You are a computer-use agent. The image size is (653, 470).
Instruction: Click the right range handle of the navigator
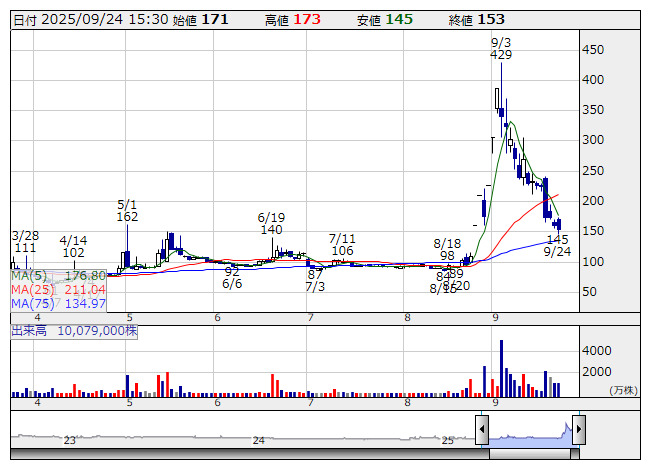click(578, 431)
